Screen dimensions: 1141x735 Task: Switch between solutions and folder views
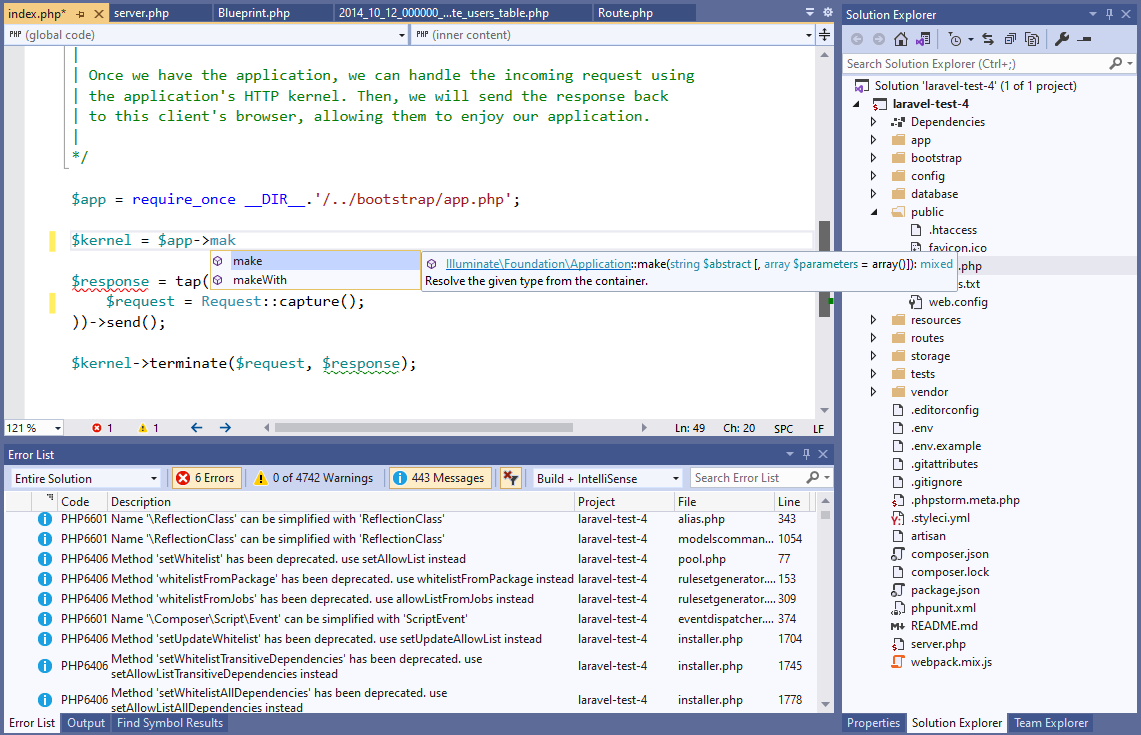[x=923, y=39]
